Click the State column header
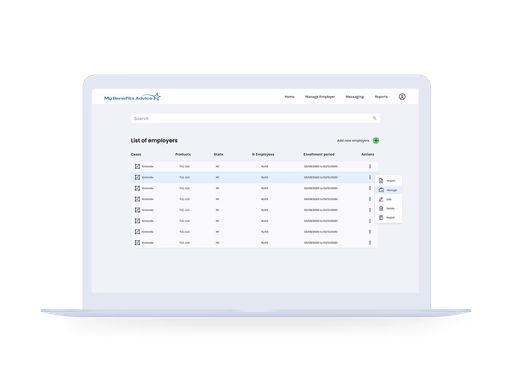 point(218,154)
